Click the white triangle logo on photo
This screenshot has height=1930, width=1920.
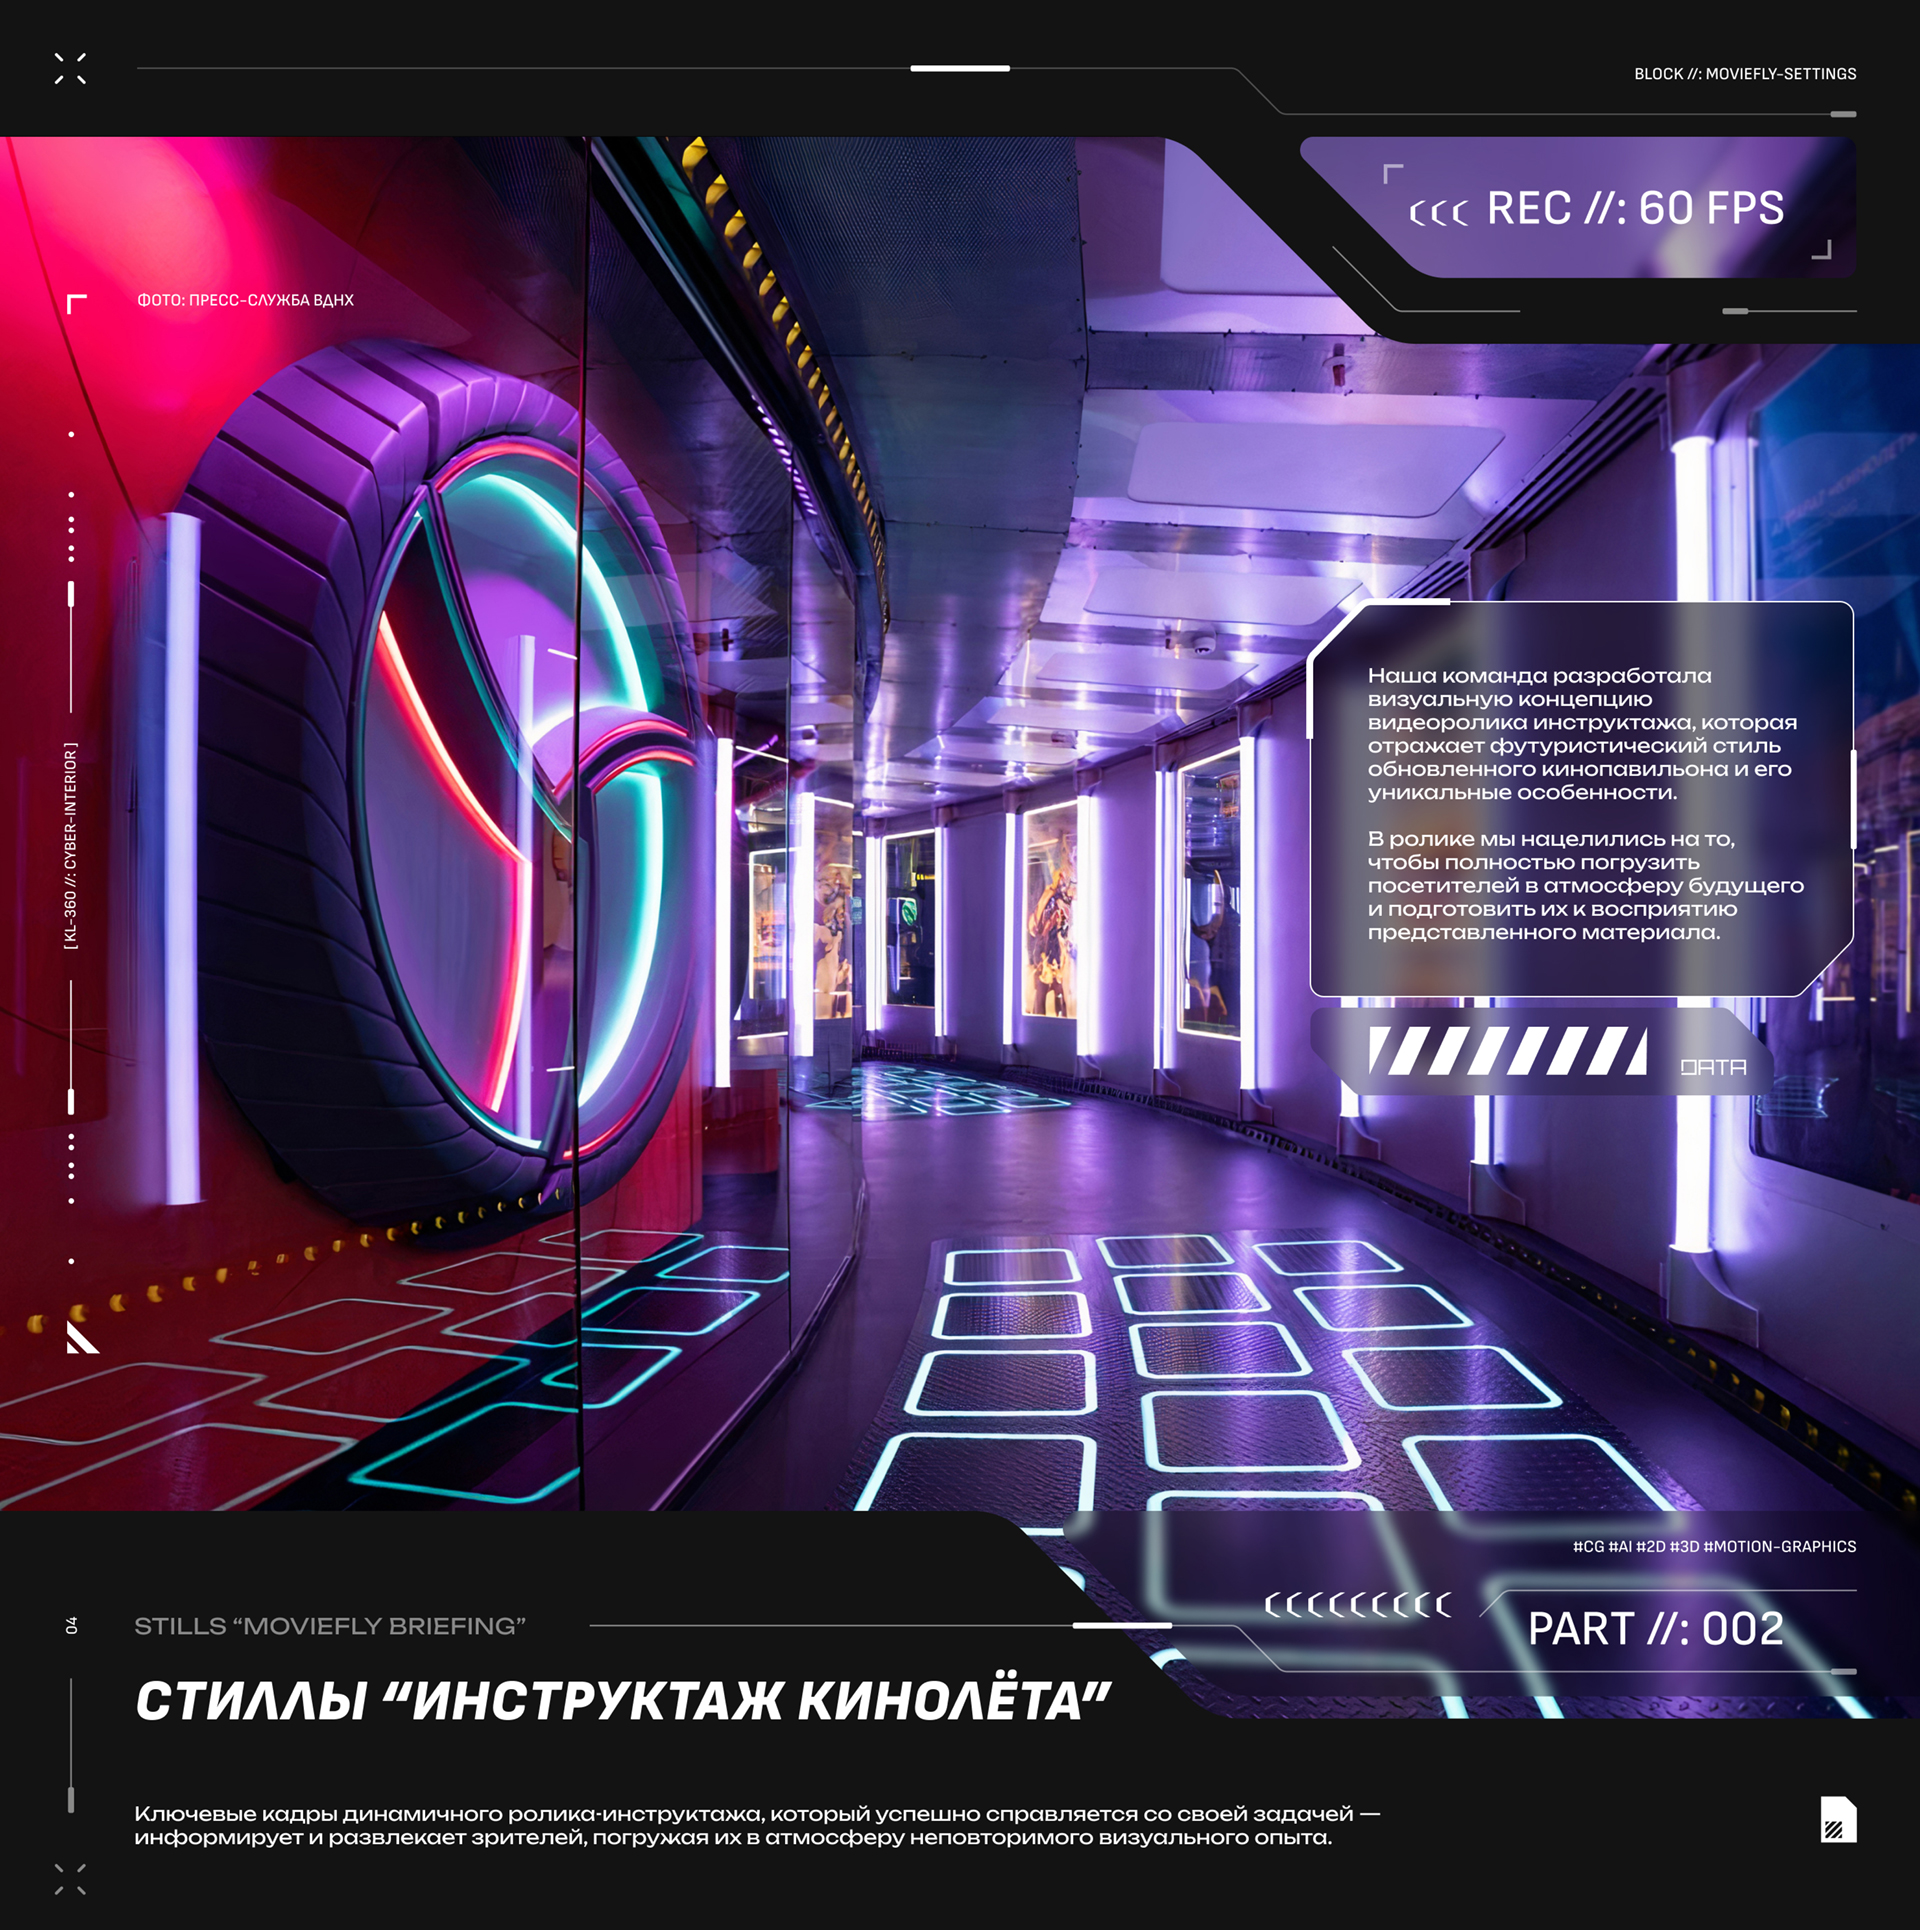tap(82, 1337)
